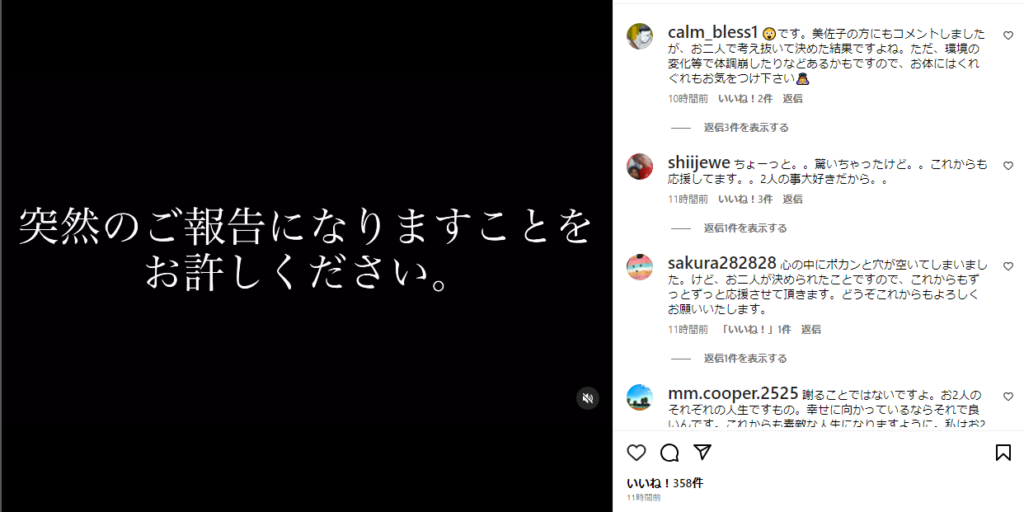Expand 返信1件を表示する under shiijewe comment
This screenshot has height=512, width=1024.
745,228
